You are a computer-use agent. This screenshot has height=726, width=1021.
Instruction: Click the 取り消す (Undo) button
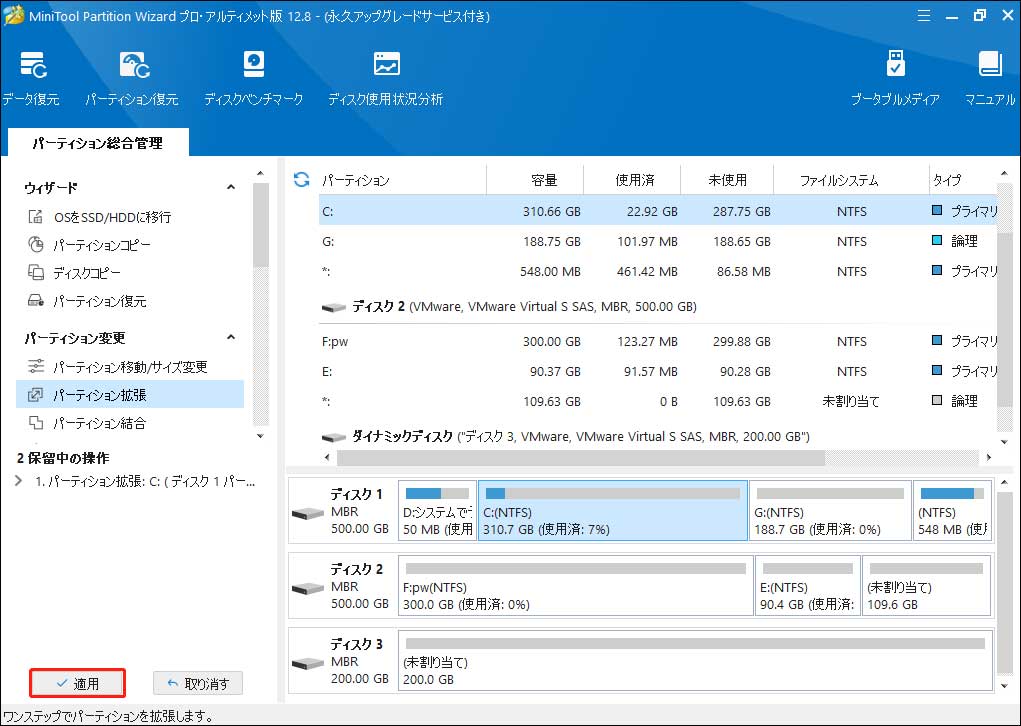click(x=198, y=684)
